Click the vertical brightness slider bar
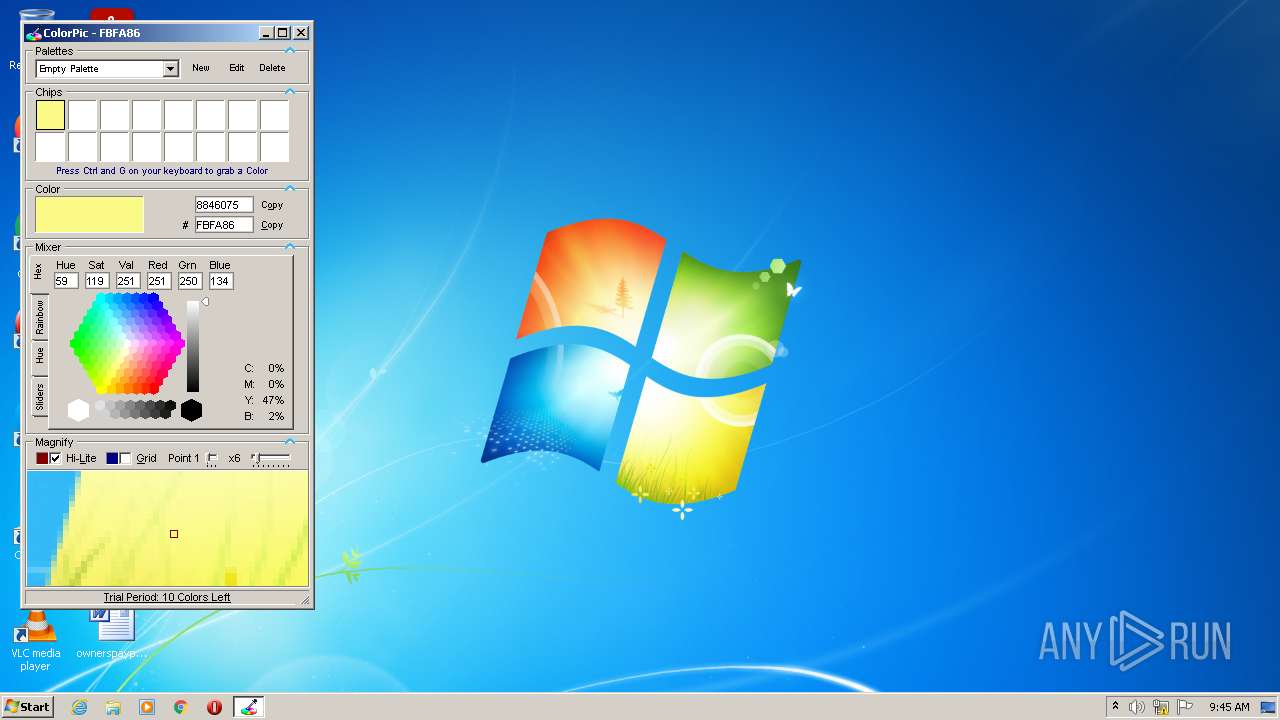This screenshot has width=1280, height=720. pyautogui.click(x=193, y=346)
